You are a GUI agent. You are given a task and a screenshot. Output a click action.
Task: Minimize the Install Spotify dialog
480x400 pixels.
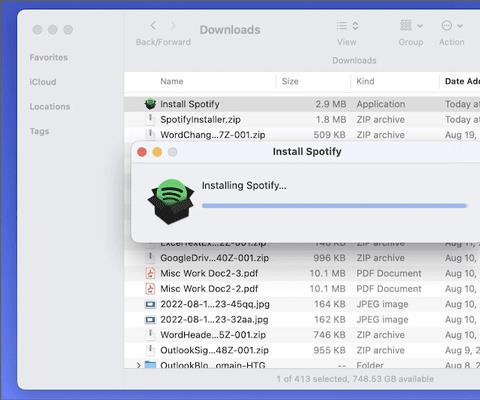click(157, 152)
